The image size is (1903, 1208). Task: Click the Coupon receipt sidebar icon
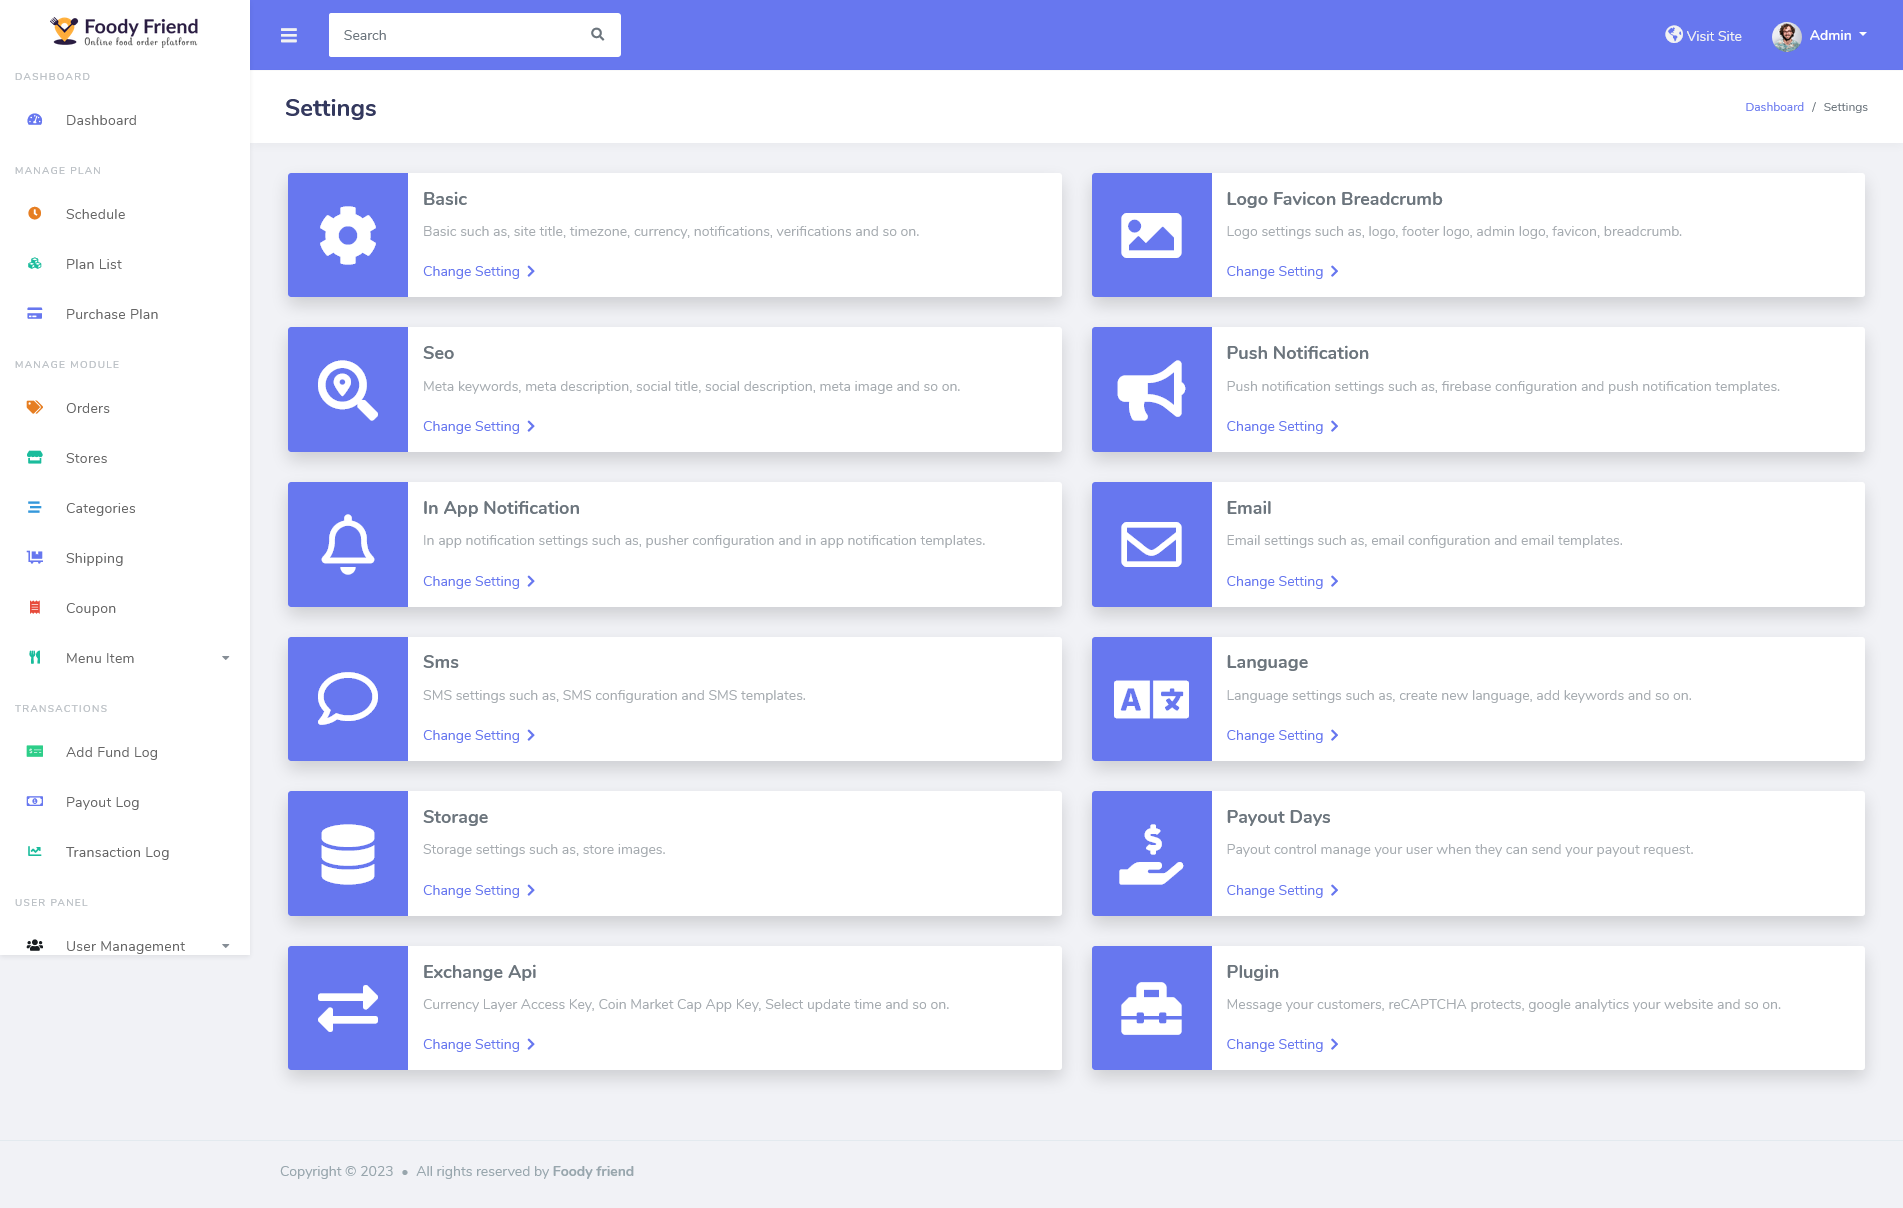point(35,608)
